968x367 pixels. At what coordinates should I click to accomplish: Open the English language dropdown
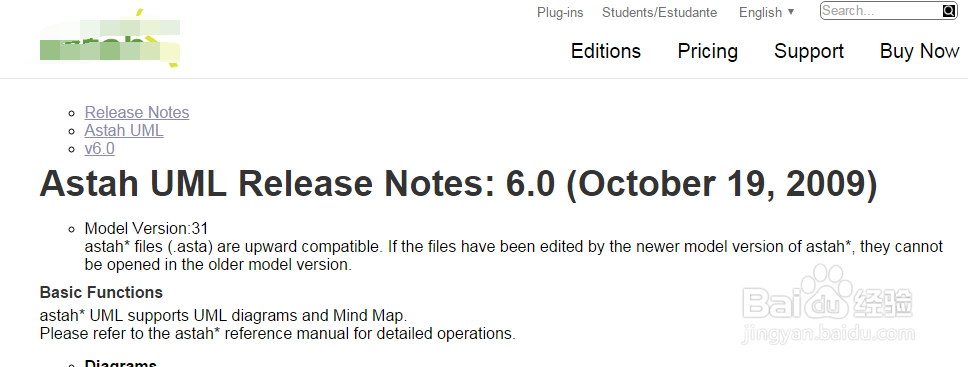pos(767,12)
